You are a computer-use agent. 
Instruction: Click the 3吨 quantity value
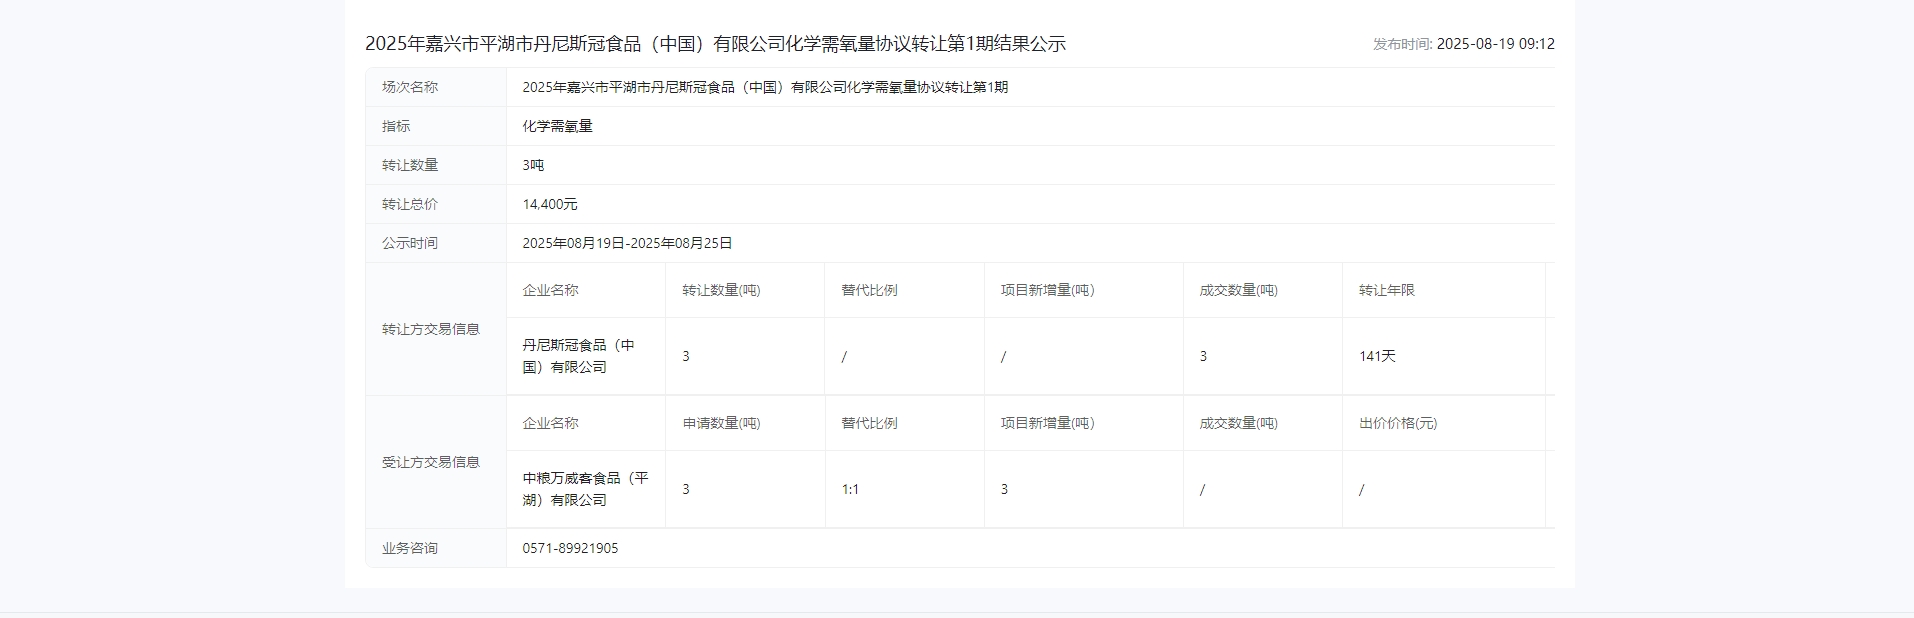(533, 165)
